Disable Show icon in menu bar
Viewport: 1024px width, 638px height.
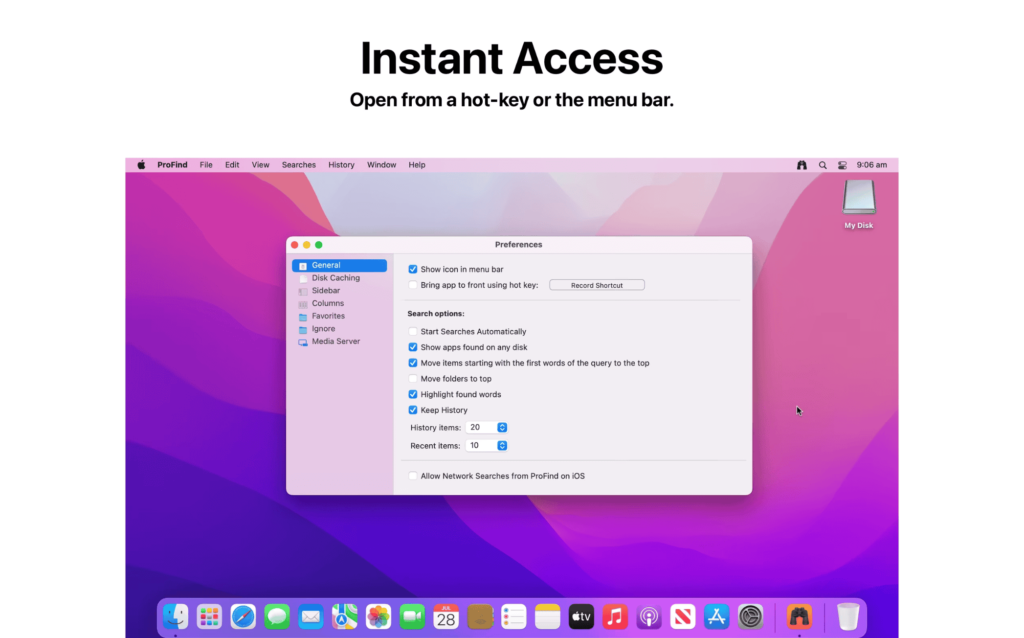pos(413,269)
